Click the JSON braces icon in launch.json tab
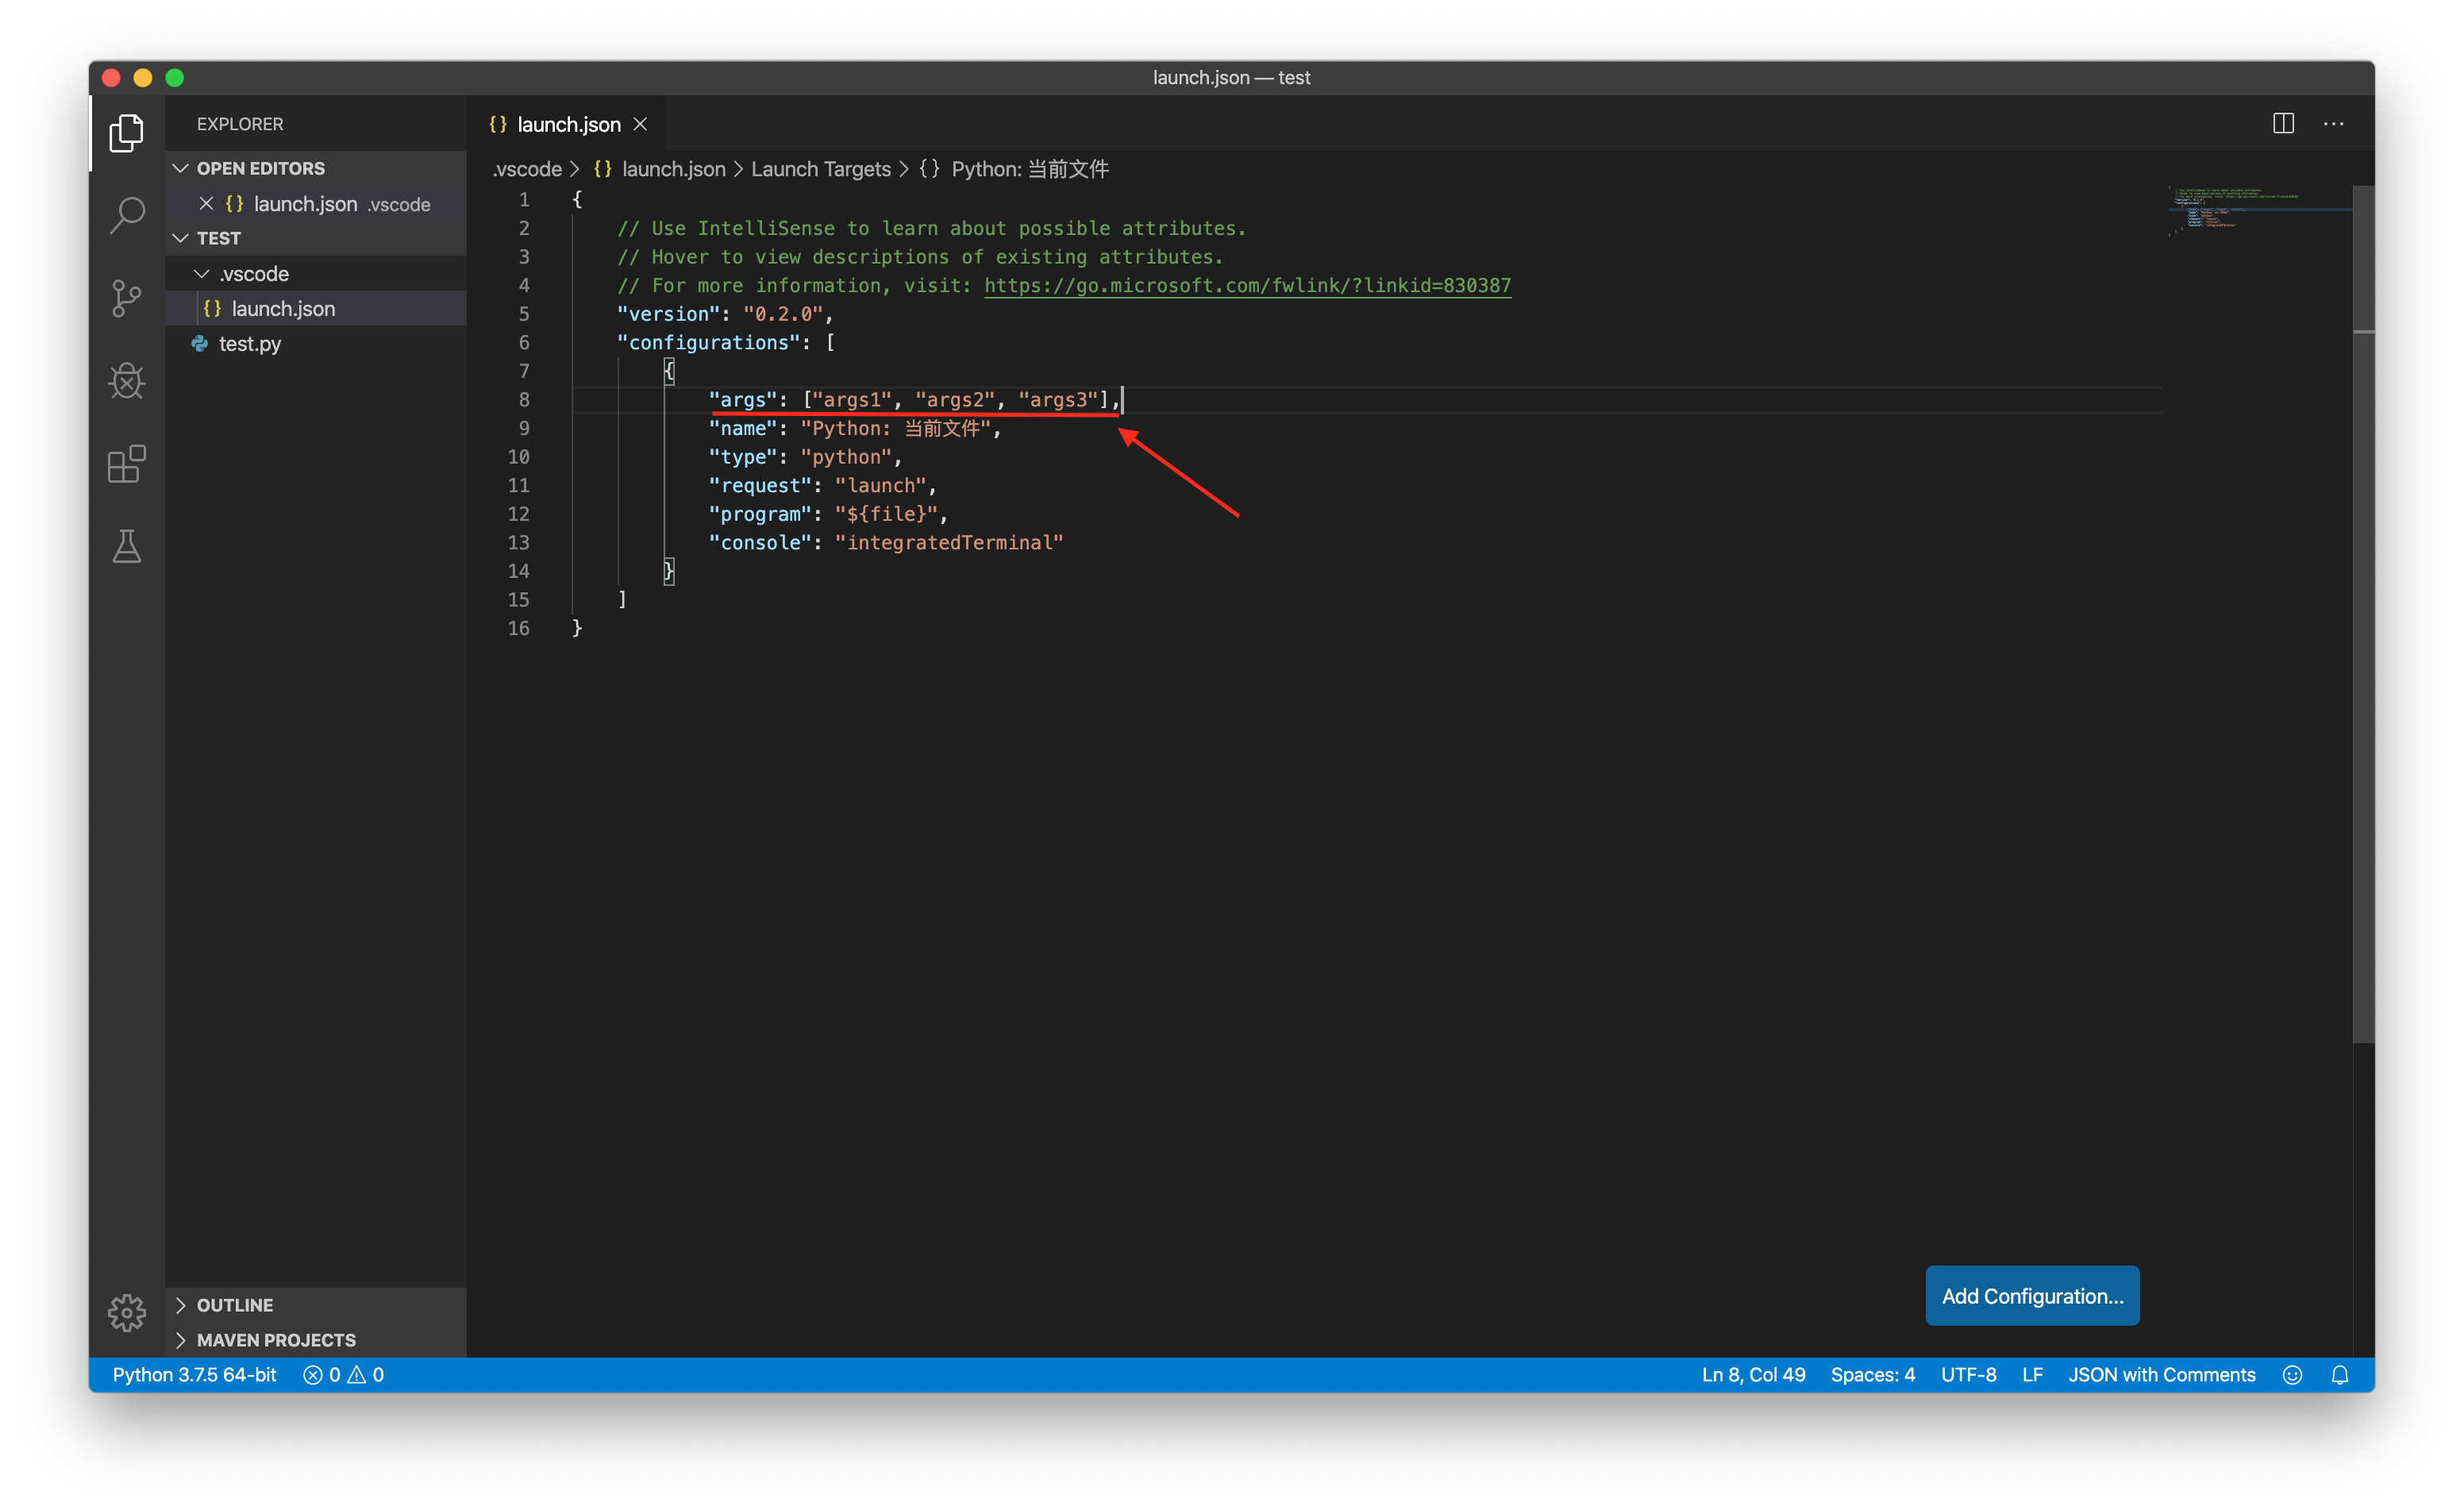This screenshot has height=1510, width=2464. 498,124
